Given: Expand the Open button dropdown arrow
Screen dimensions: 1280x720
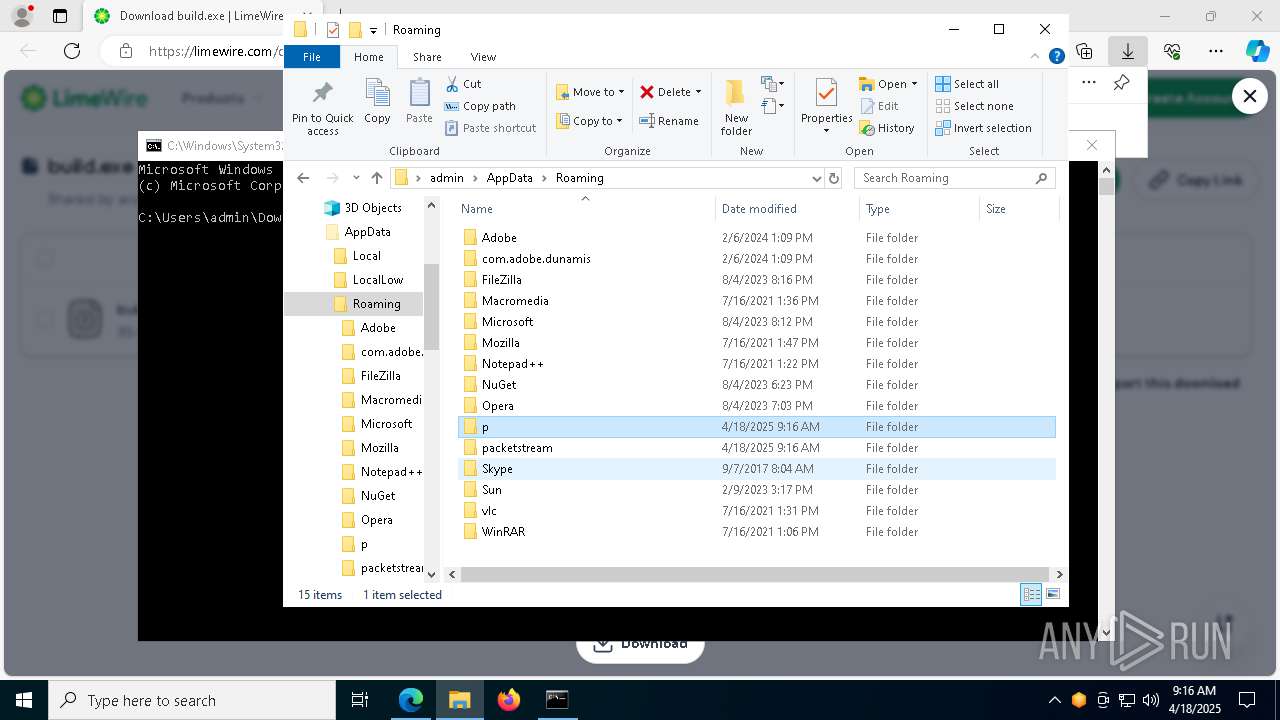Looking at the screenshot, I should point(915,84).
